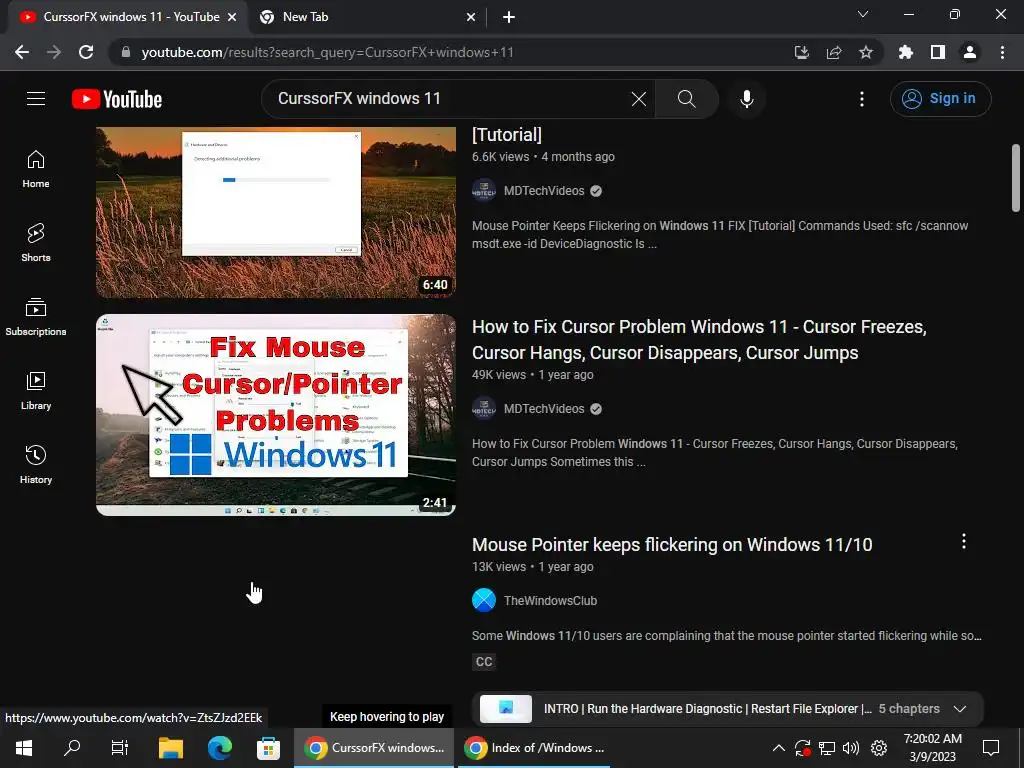
Task: Open the Chrome tab search dropdown
Action: coord(863,14)
